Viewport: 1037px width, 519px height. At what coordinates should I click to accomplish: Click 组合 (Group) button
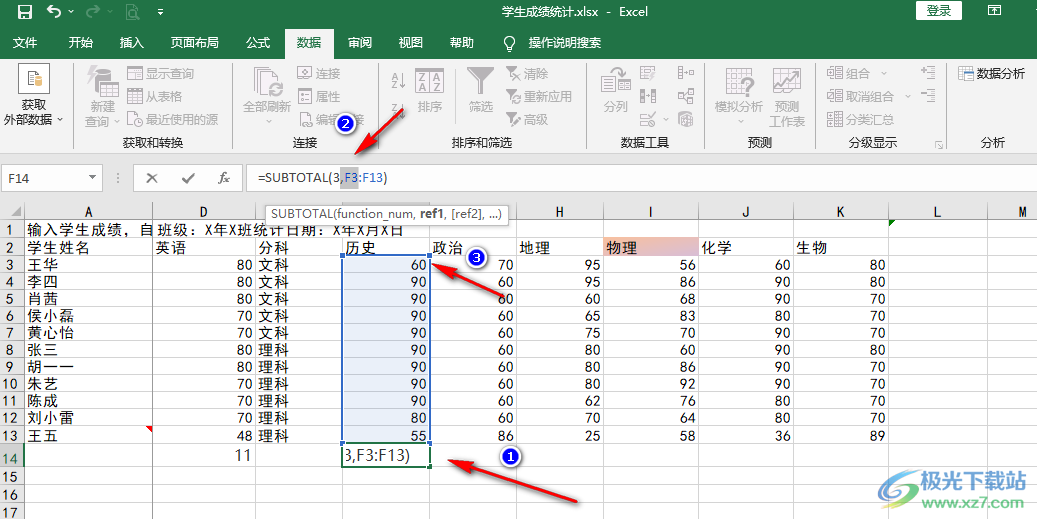849,73
